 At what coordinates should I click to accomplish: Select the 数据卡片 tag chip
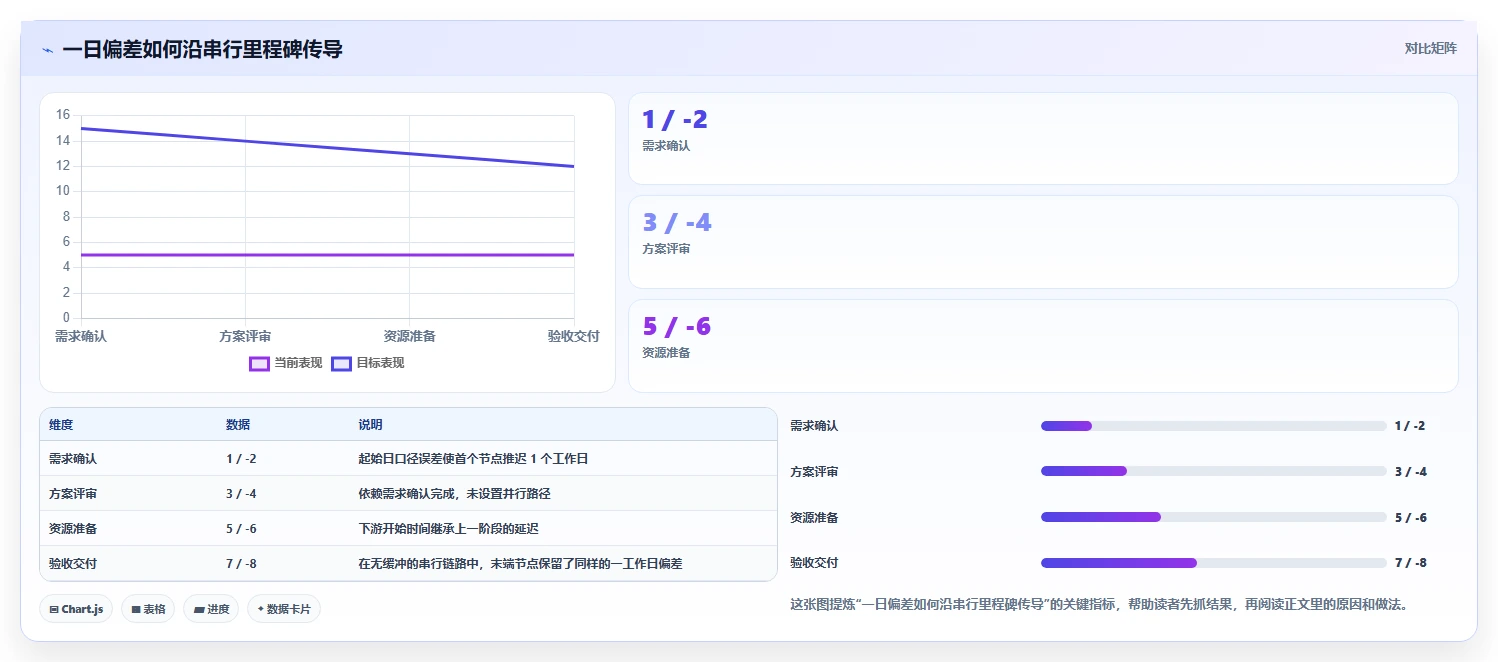(284, 609)
